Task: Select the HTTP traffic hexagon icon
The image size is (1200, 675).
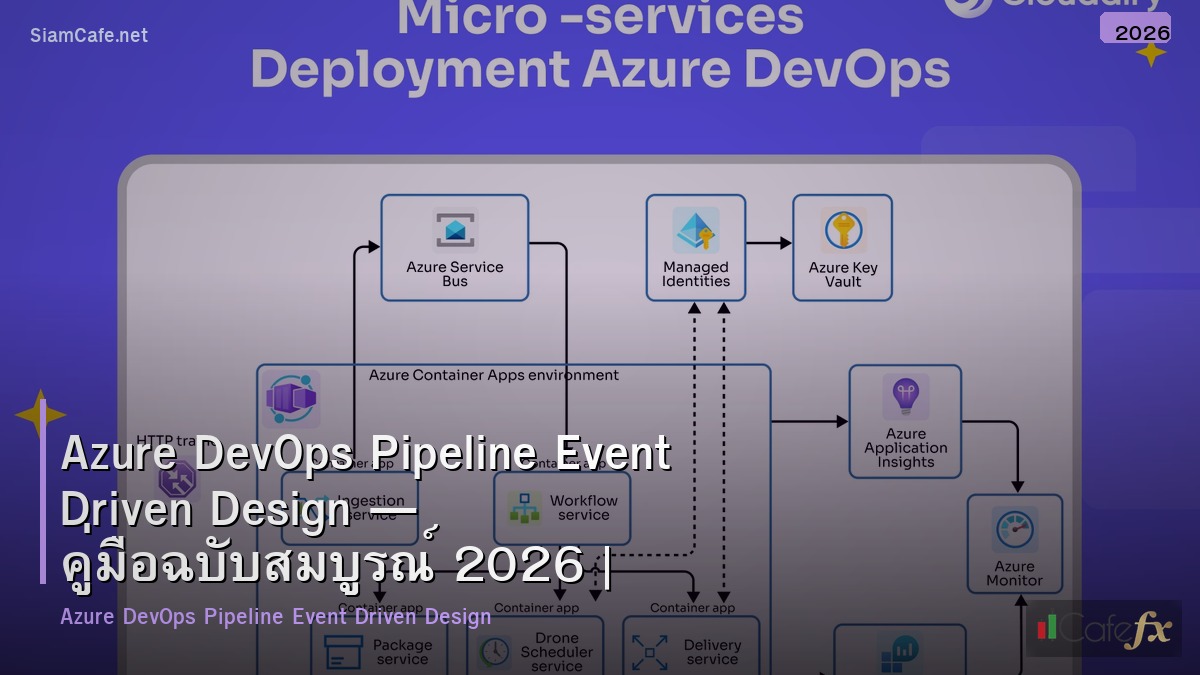Action: (180, 480)
